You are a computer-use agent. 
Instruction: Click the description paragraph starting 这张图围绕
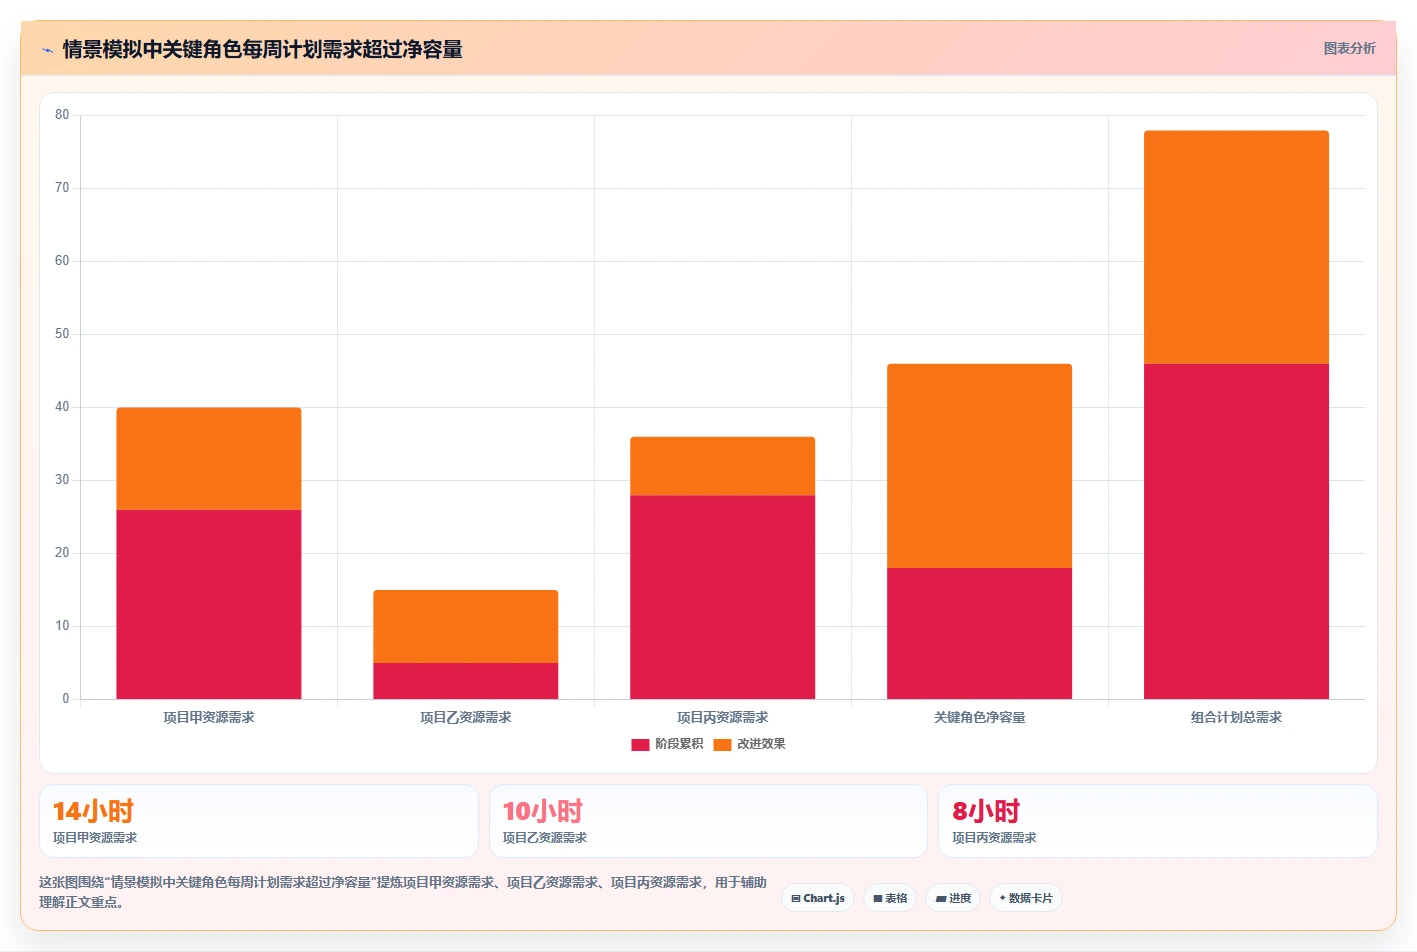pos(403,892)
